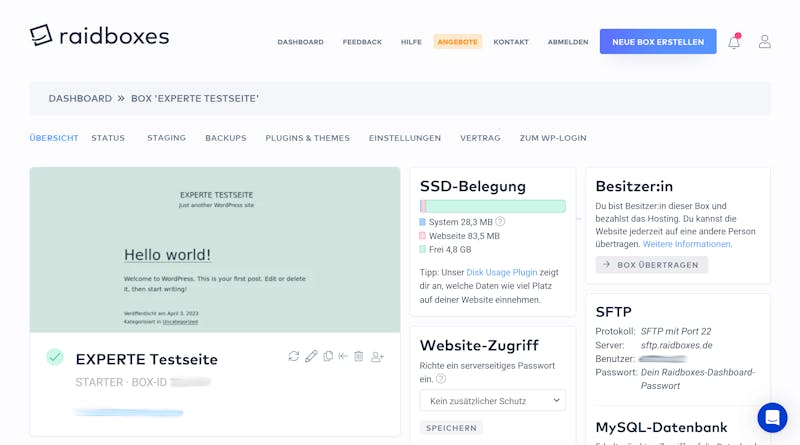800x445 pixels.
Task: Open the highlighted Angebote item
Action: 458,42
